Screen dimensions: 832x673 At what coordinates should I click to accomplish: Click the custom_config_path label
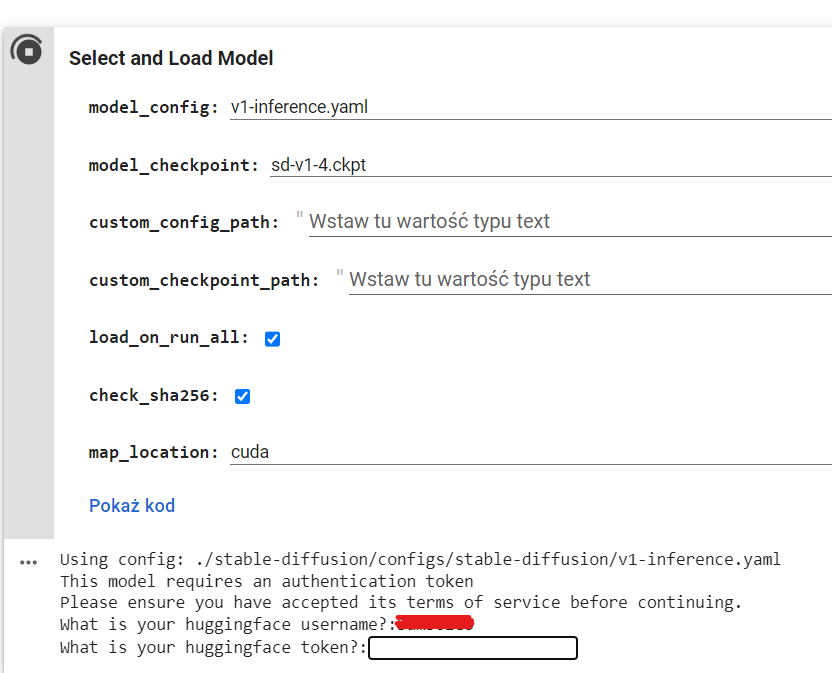tap(184, 222)
